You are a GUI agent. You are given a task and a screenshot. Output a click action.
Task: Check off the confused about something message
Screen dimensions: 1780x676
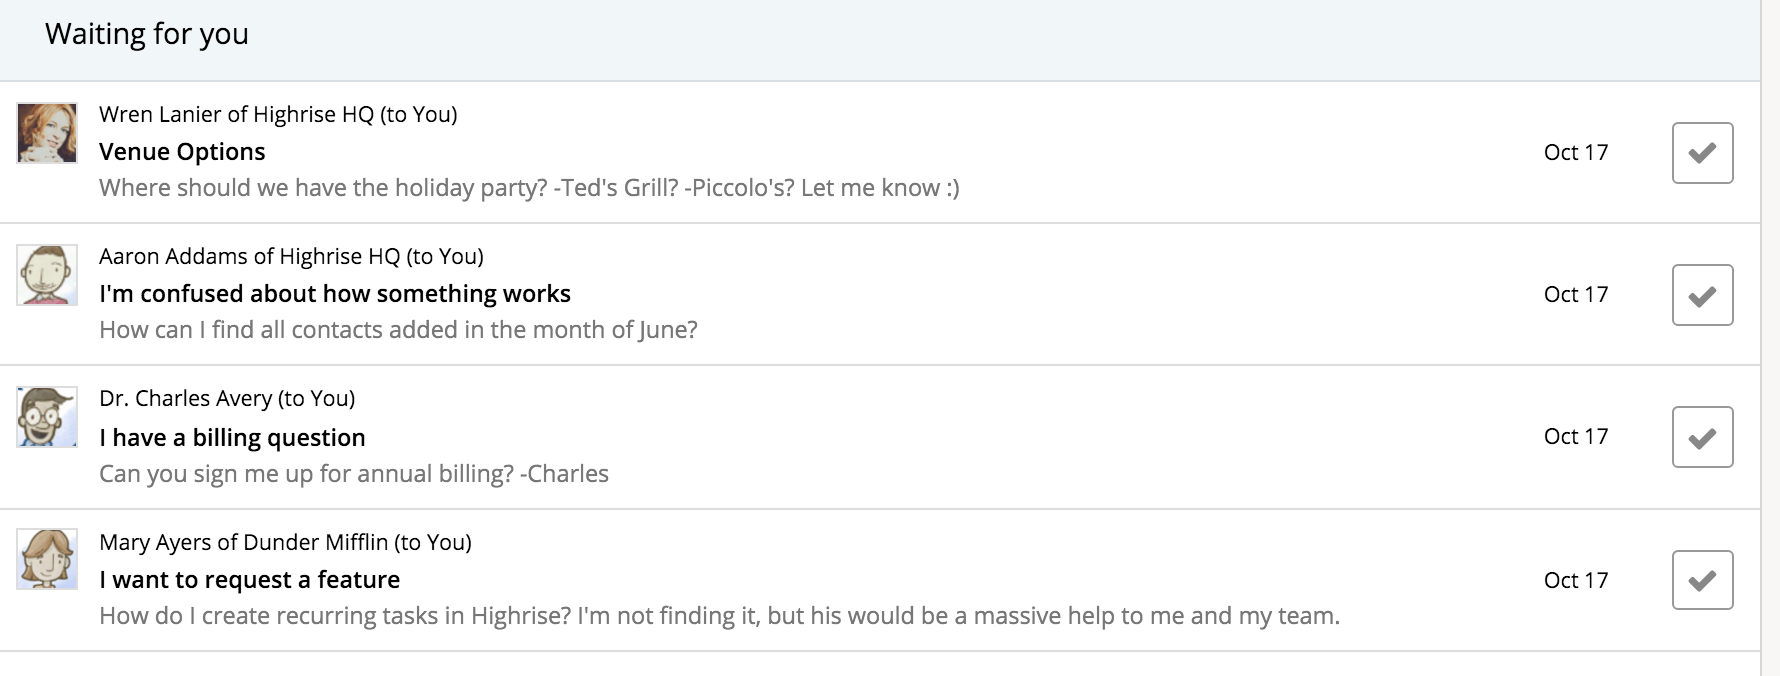pyautogui.click(x=1702, y=295)
